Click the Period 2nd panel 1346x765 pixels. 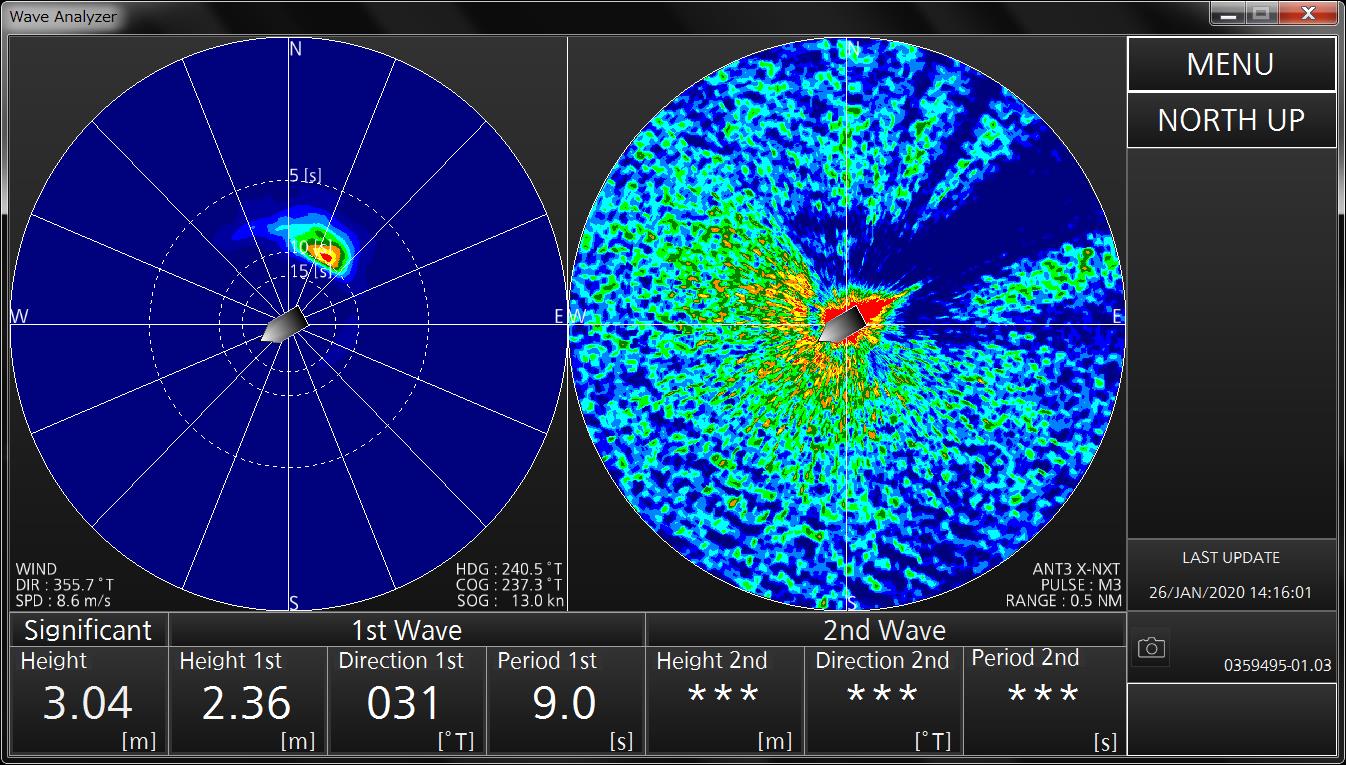pyautogui.click(x=1043, y=702)
